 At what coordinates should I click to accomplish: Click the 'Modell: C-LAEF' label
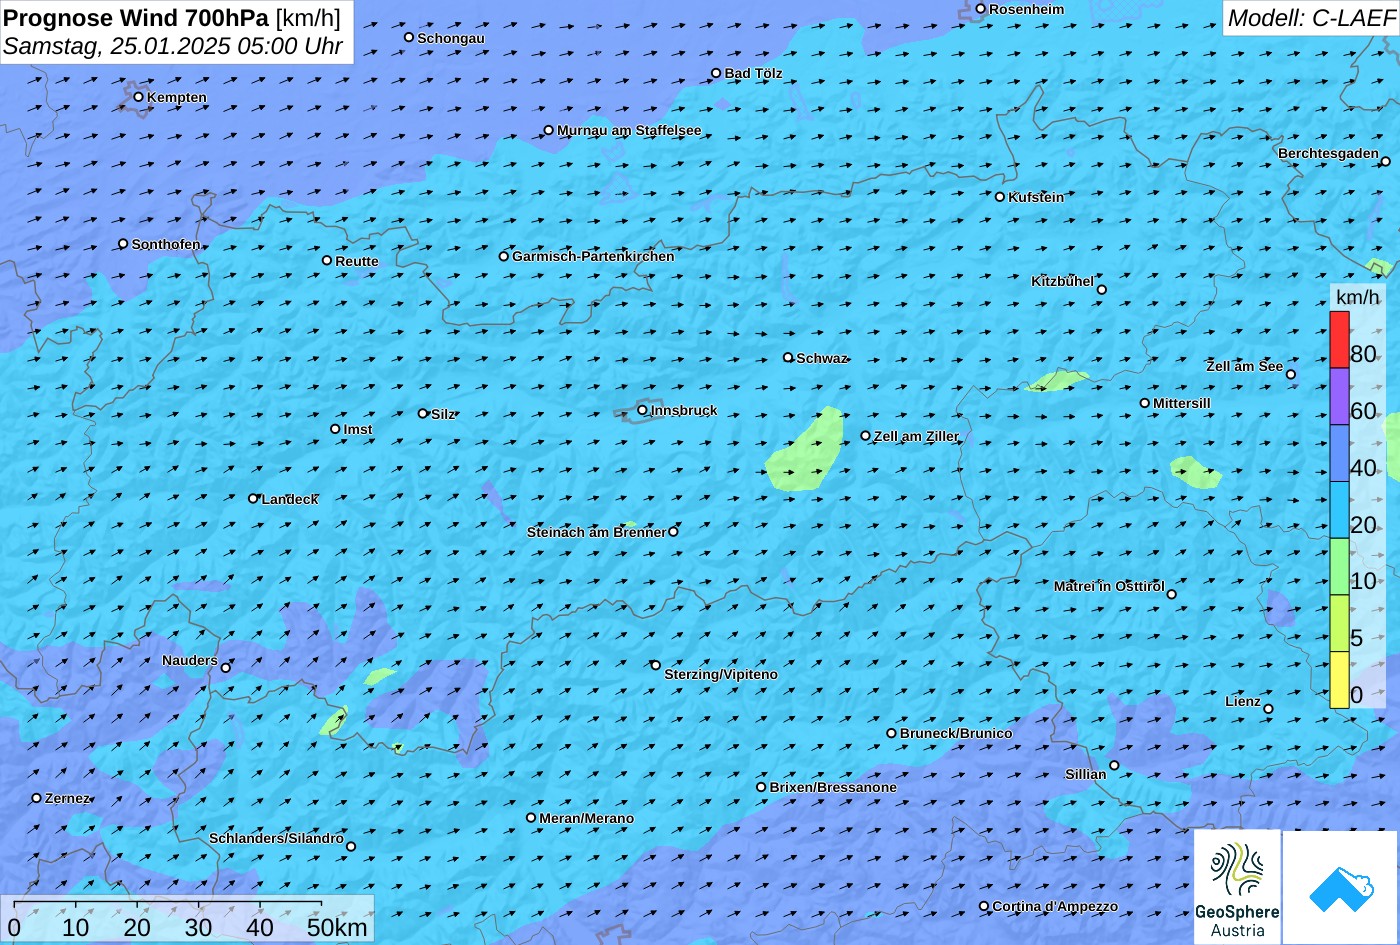point(1310,17)
